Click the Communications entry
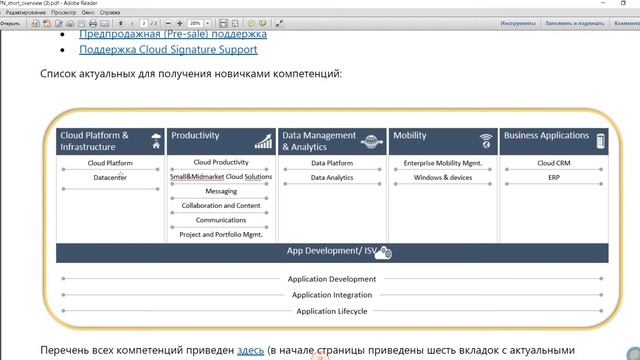Image resolution: width=640 pixels, height=360 pixels. [221, 220]
